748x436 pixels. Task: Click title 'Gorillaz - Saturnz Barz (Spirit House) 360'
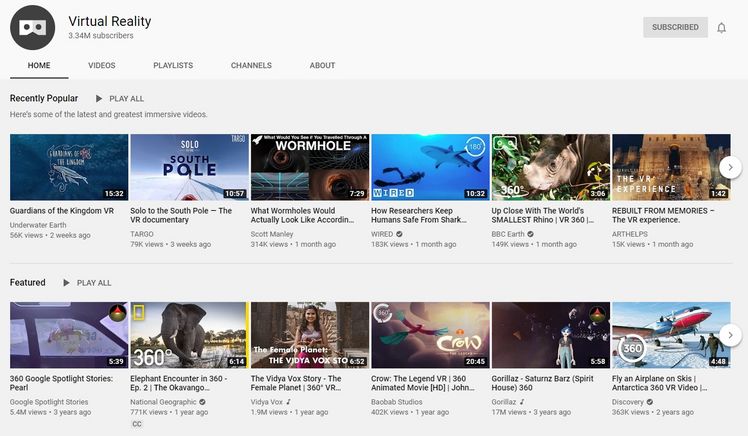pos(543,383)
